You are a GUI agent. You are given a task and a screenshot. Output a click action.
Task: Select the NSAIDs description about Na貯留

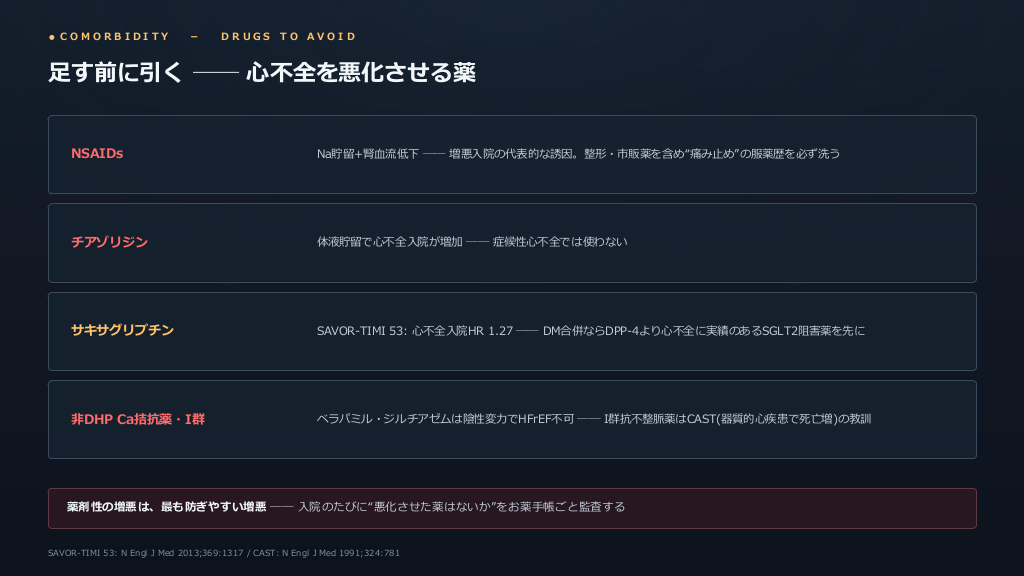point(578,154)
